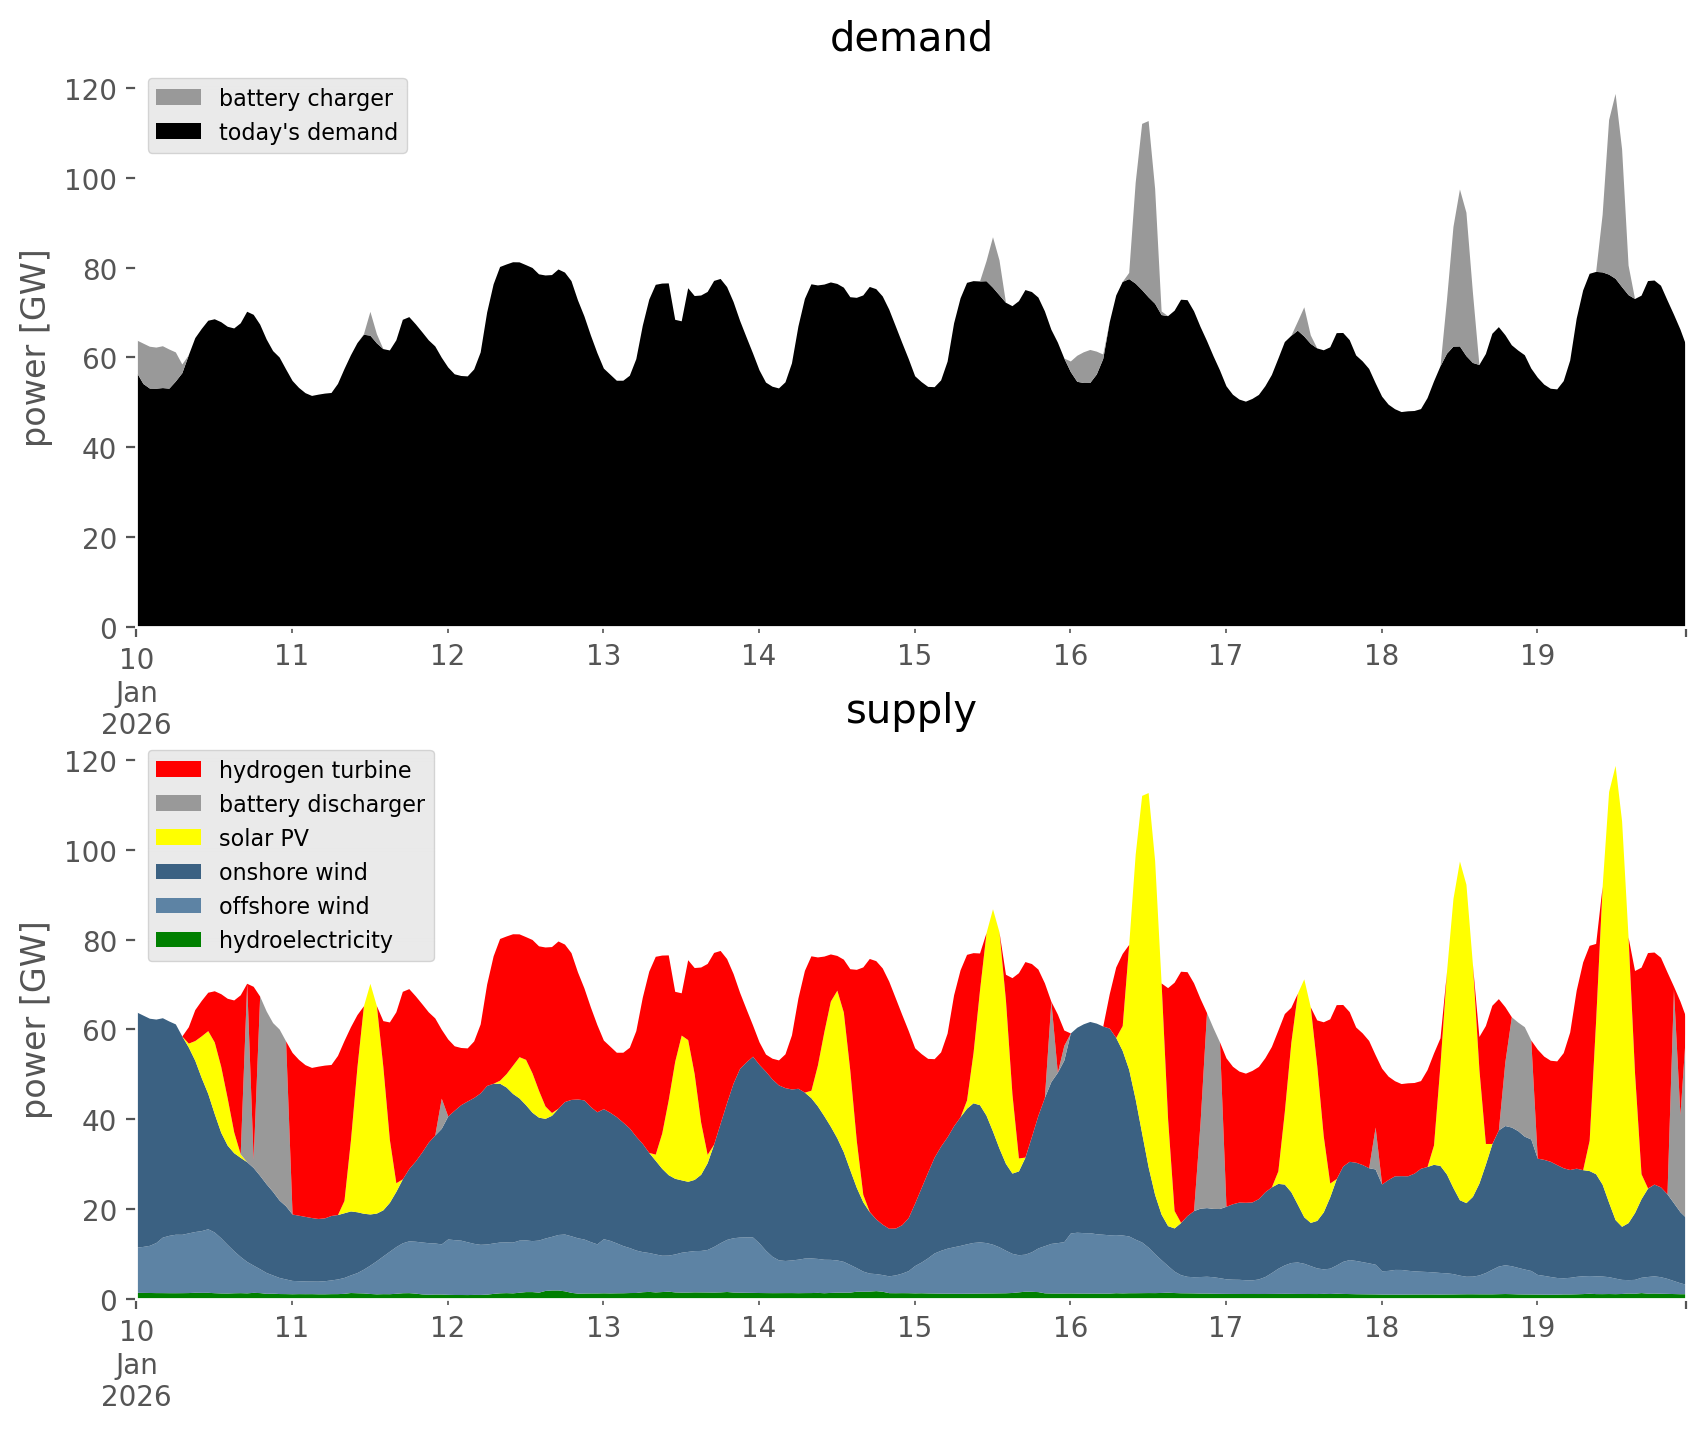Click the "supply" chart title
The height and width of the screenshot is (1431, 1706).
[910, 710]
